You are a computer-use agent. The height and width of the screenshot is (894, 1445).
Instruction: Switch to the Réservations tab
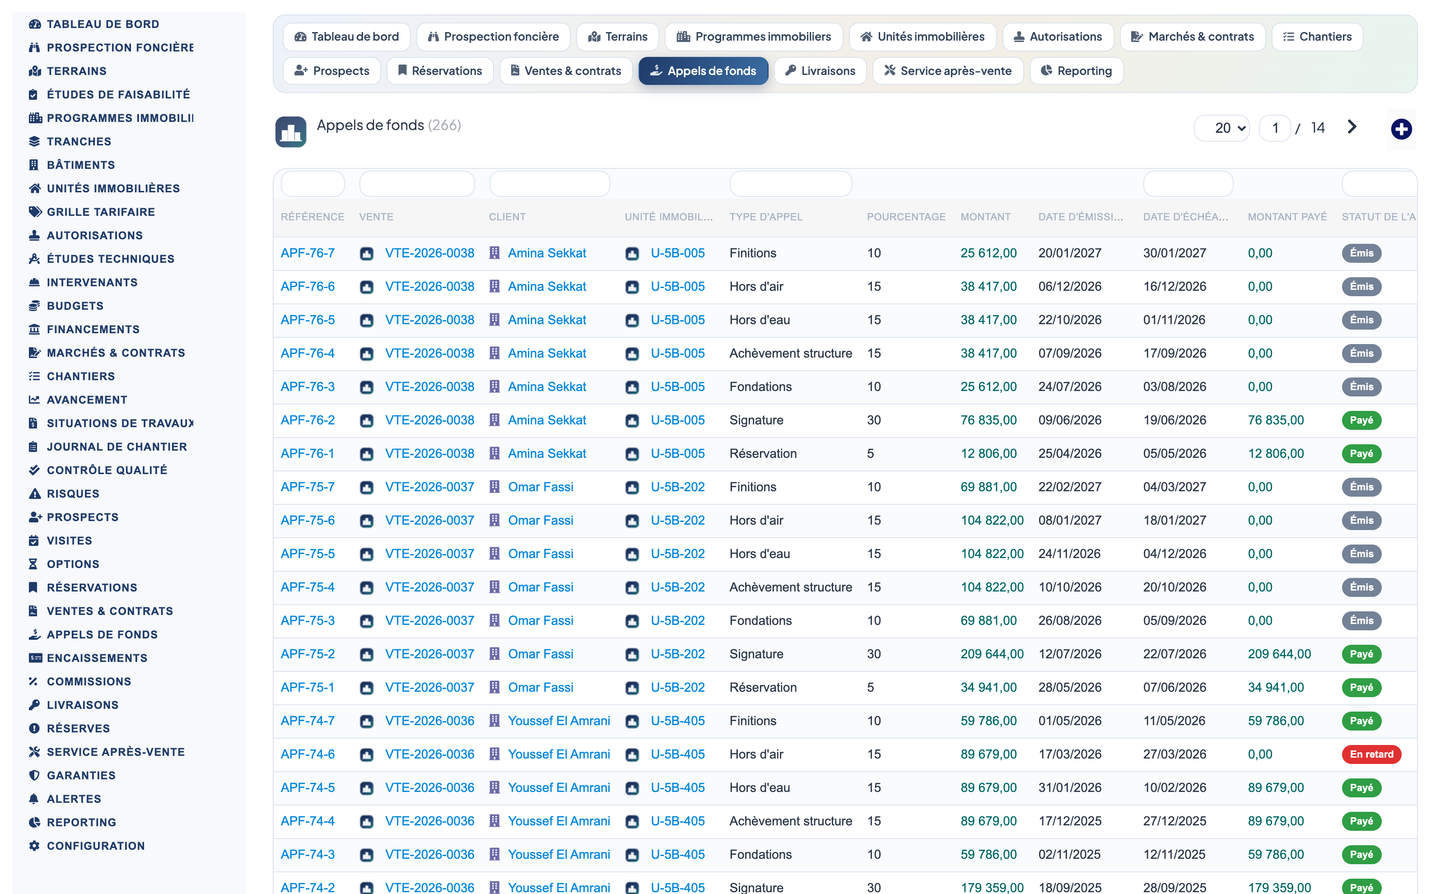440,71
